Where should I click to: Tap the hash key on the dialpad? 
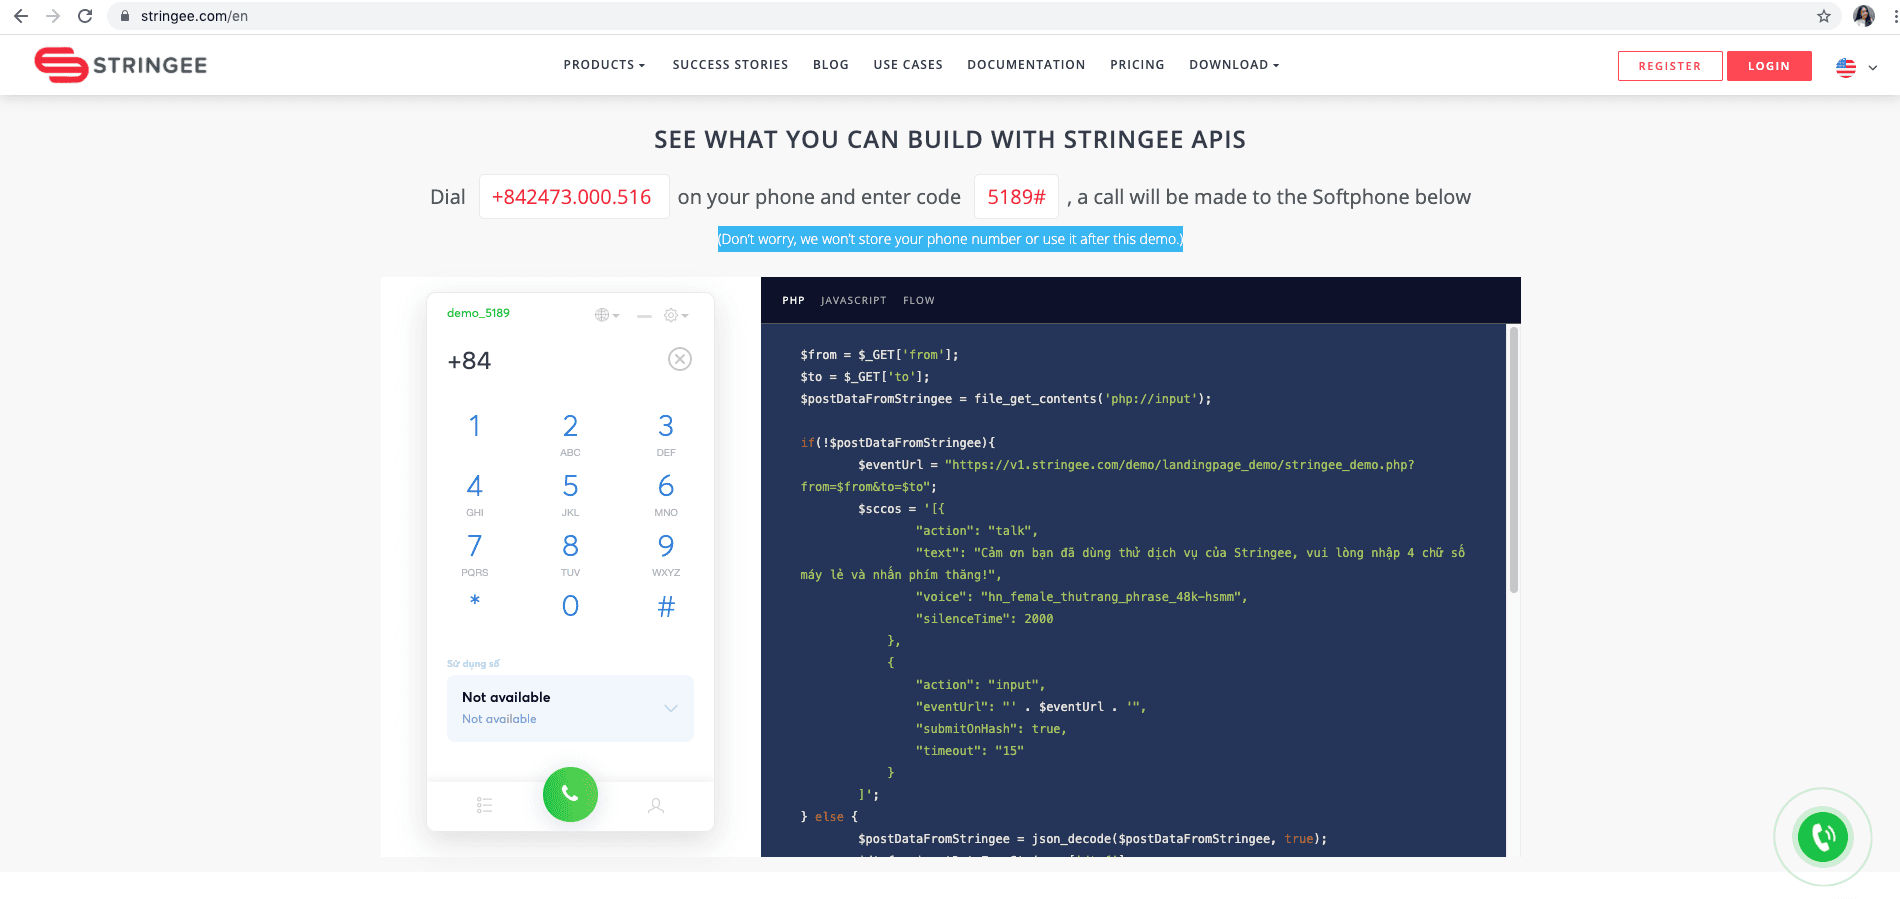pyautogui.click(x=666, y=606)
